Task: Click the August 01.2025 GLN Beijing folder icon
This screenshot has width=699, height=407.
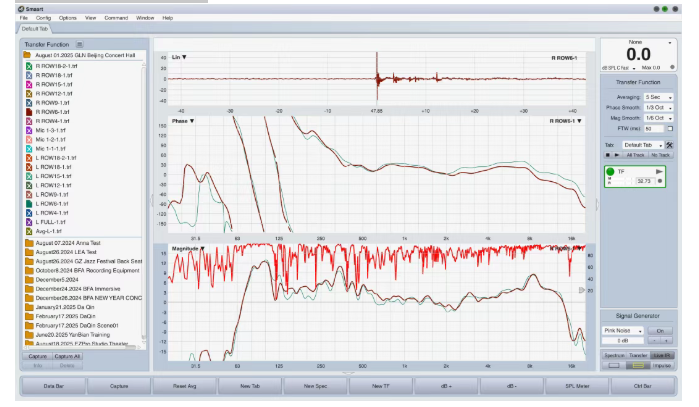Action: [x=28, y=55]
